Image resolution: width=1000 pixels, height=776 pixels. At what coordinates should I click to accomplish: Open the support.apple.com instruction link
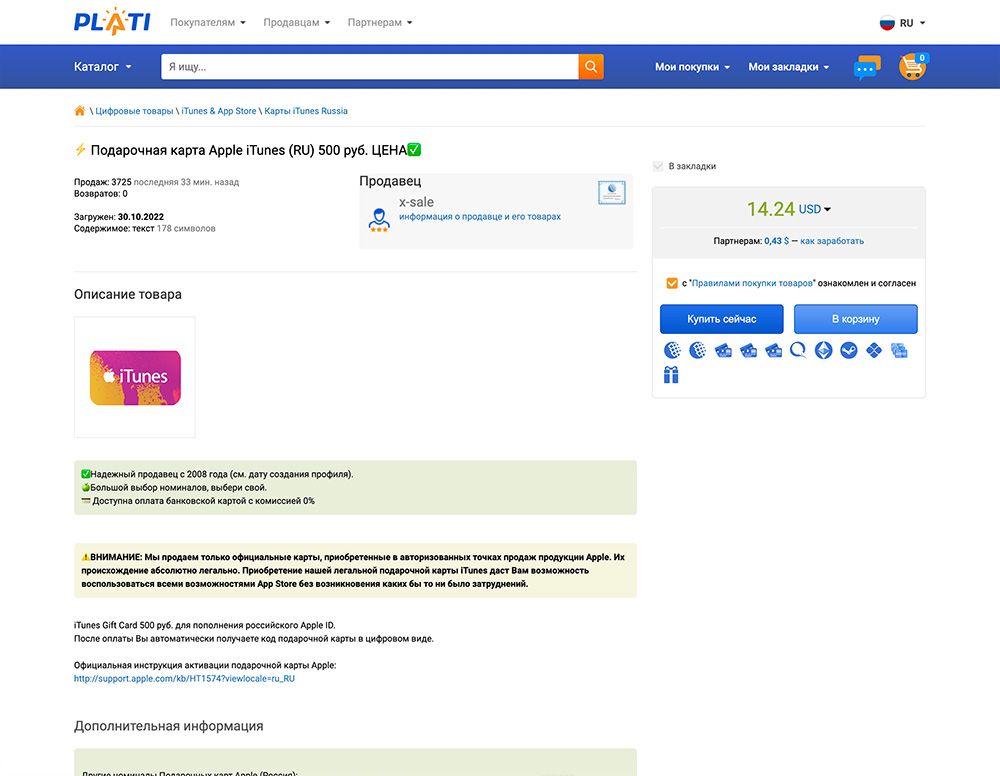click(x=184, y=678)
